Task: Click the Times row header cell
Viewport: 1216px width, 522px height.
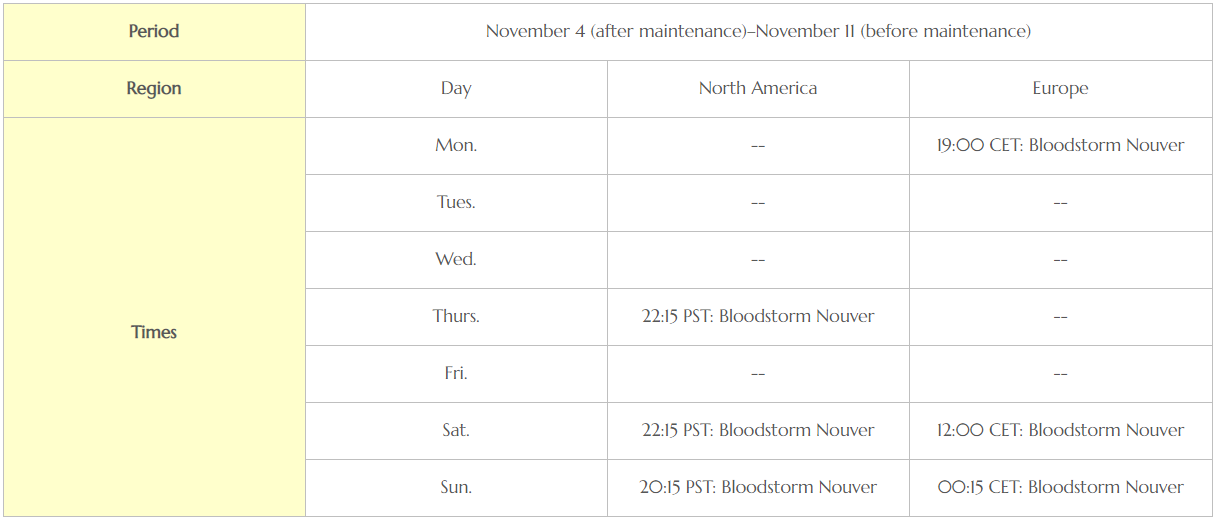Action: (154, 317)
